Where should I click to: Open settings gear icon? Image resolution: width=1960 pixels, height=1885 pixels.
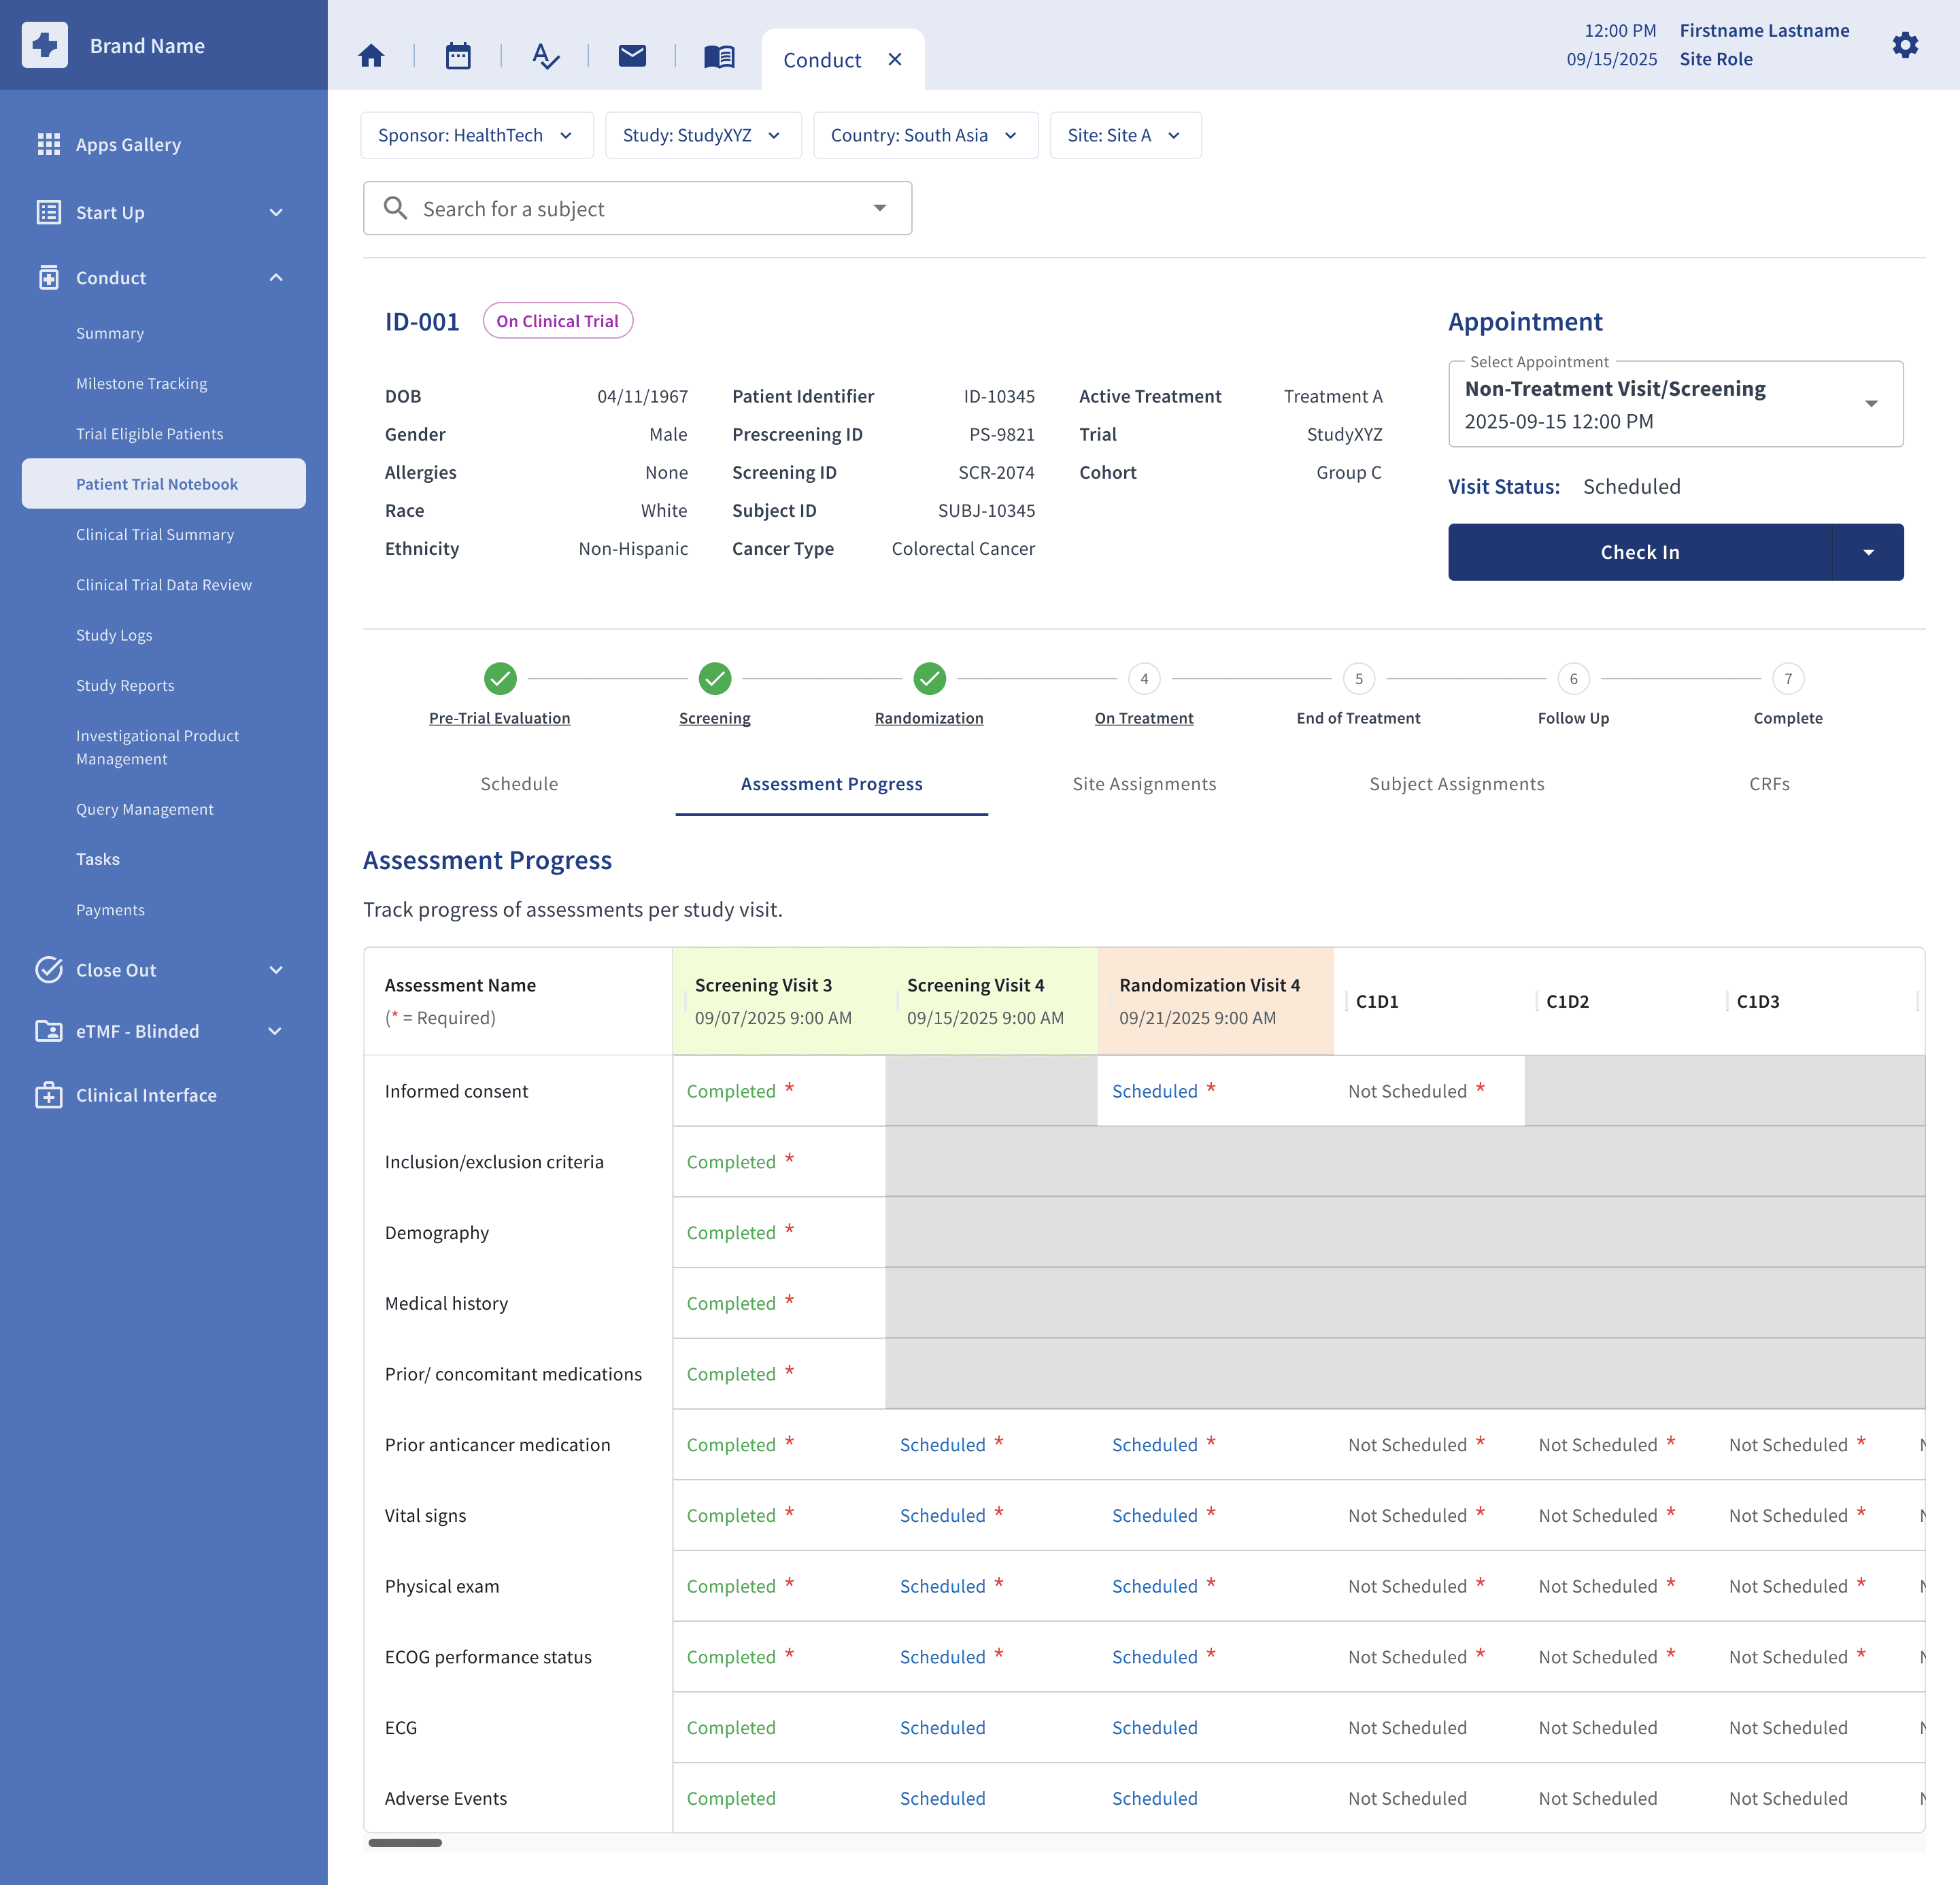point(1905,45)
